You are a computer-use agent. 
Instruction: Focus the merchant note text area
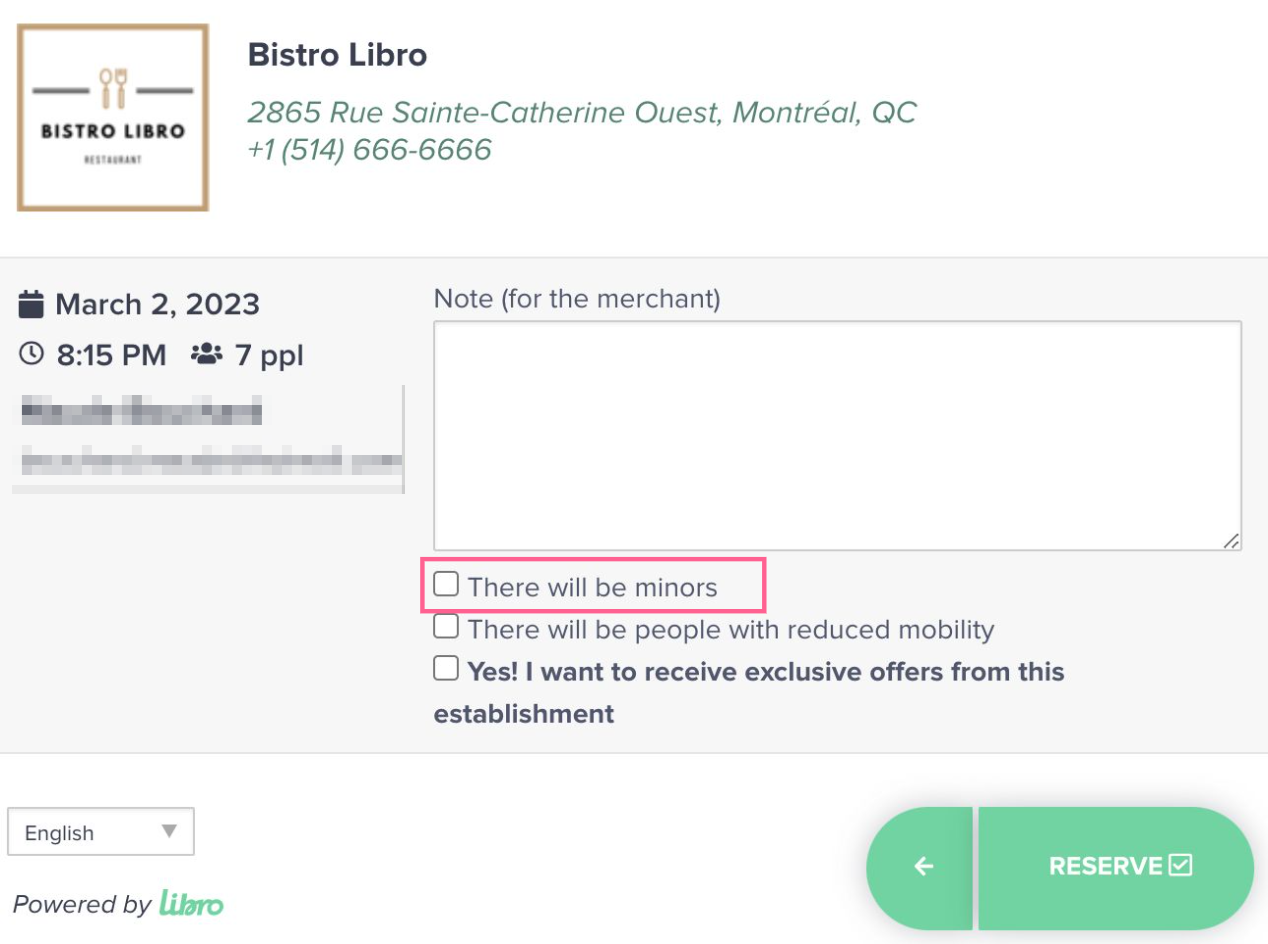tap(837, 434)
